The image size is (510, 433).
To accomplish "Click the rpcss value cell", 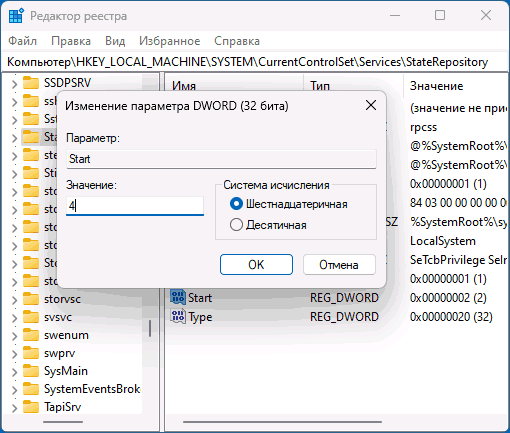I will [x=423, y=127].
